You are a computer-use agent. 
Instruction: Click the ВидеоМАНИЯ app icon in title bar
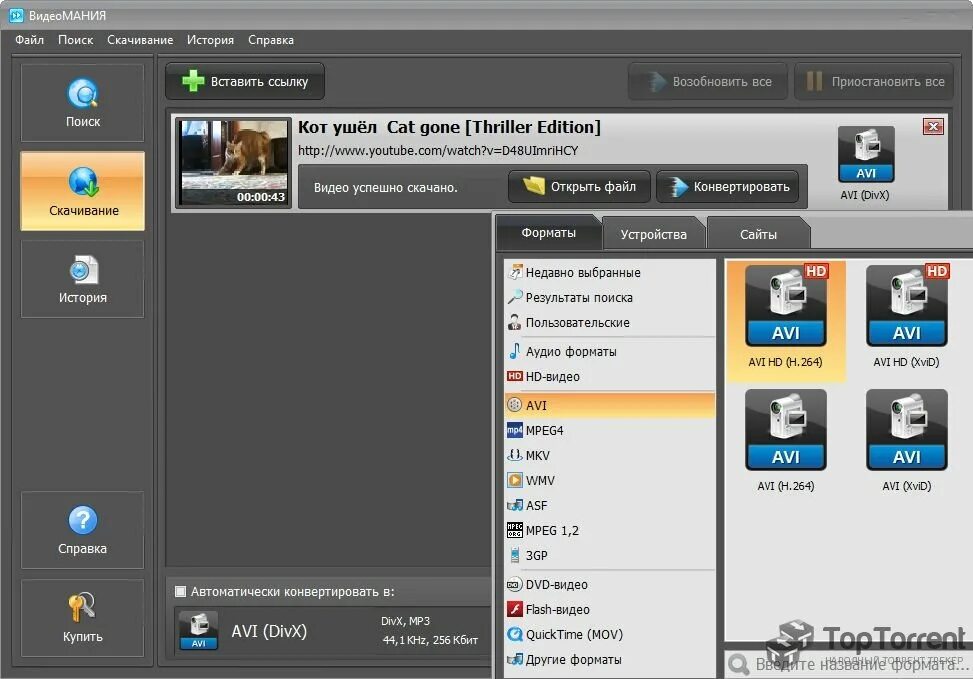(x=16, y=15)
